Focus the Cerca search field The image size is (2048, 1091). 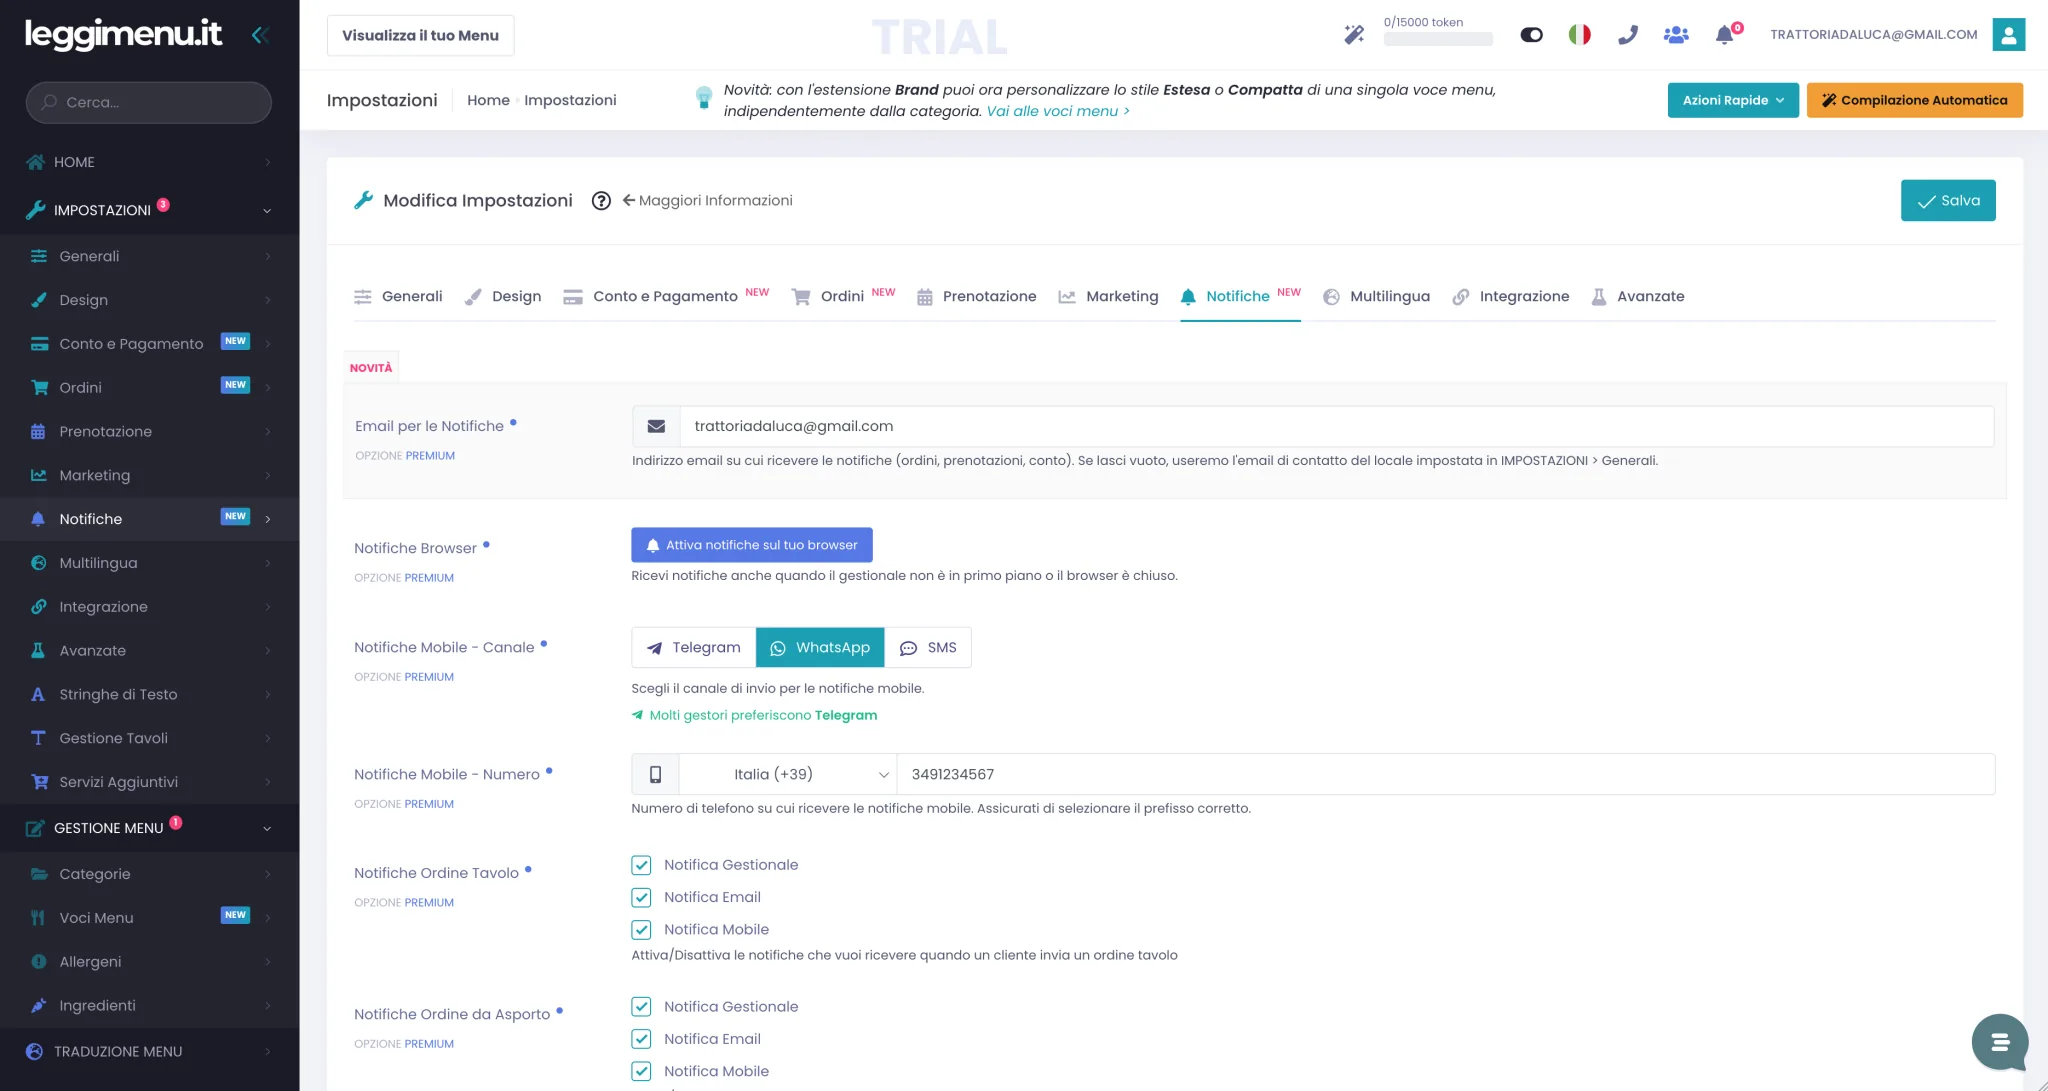click(149, 103)
